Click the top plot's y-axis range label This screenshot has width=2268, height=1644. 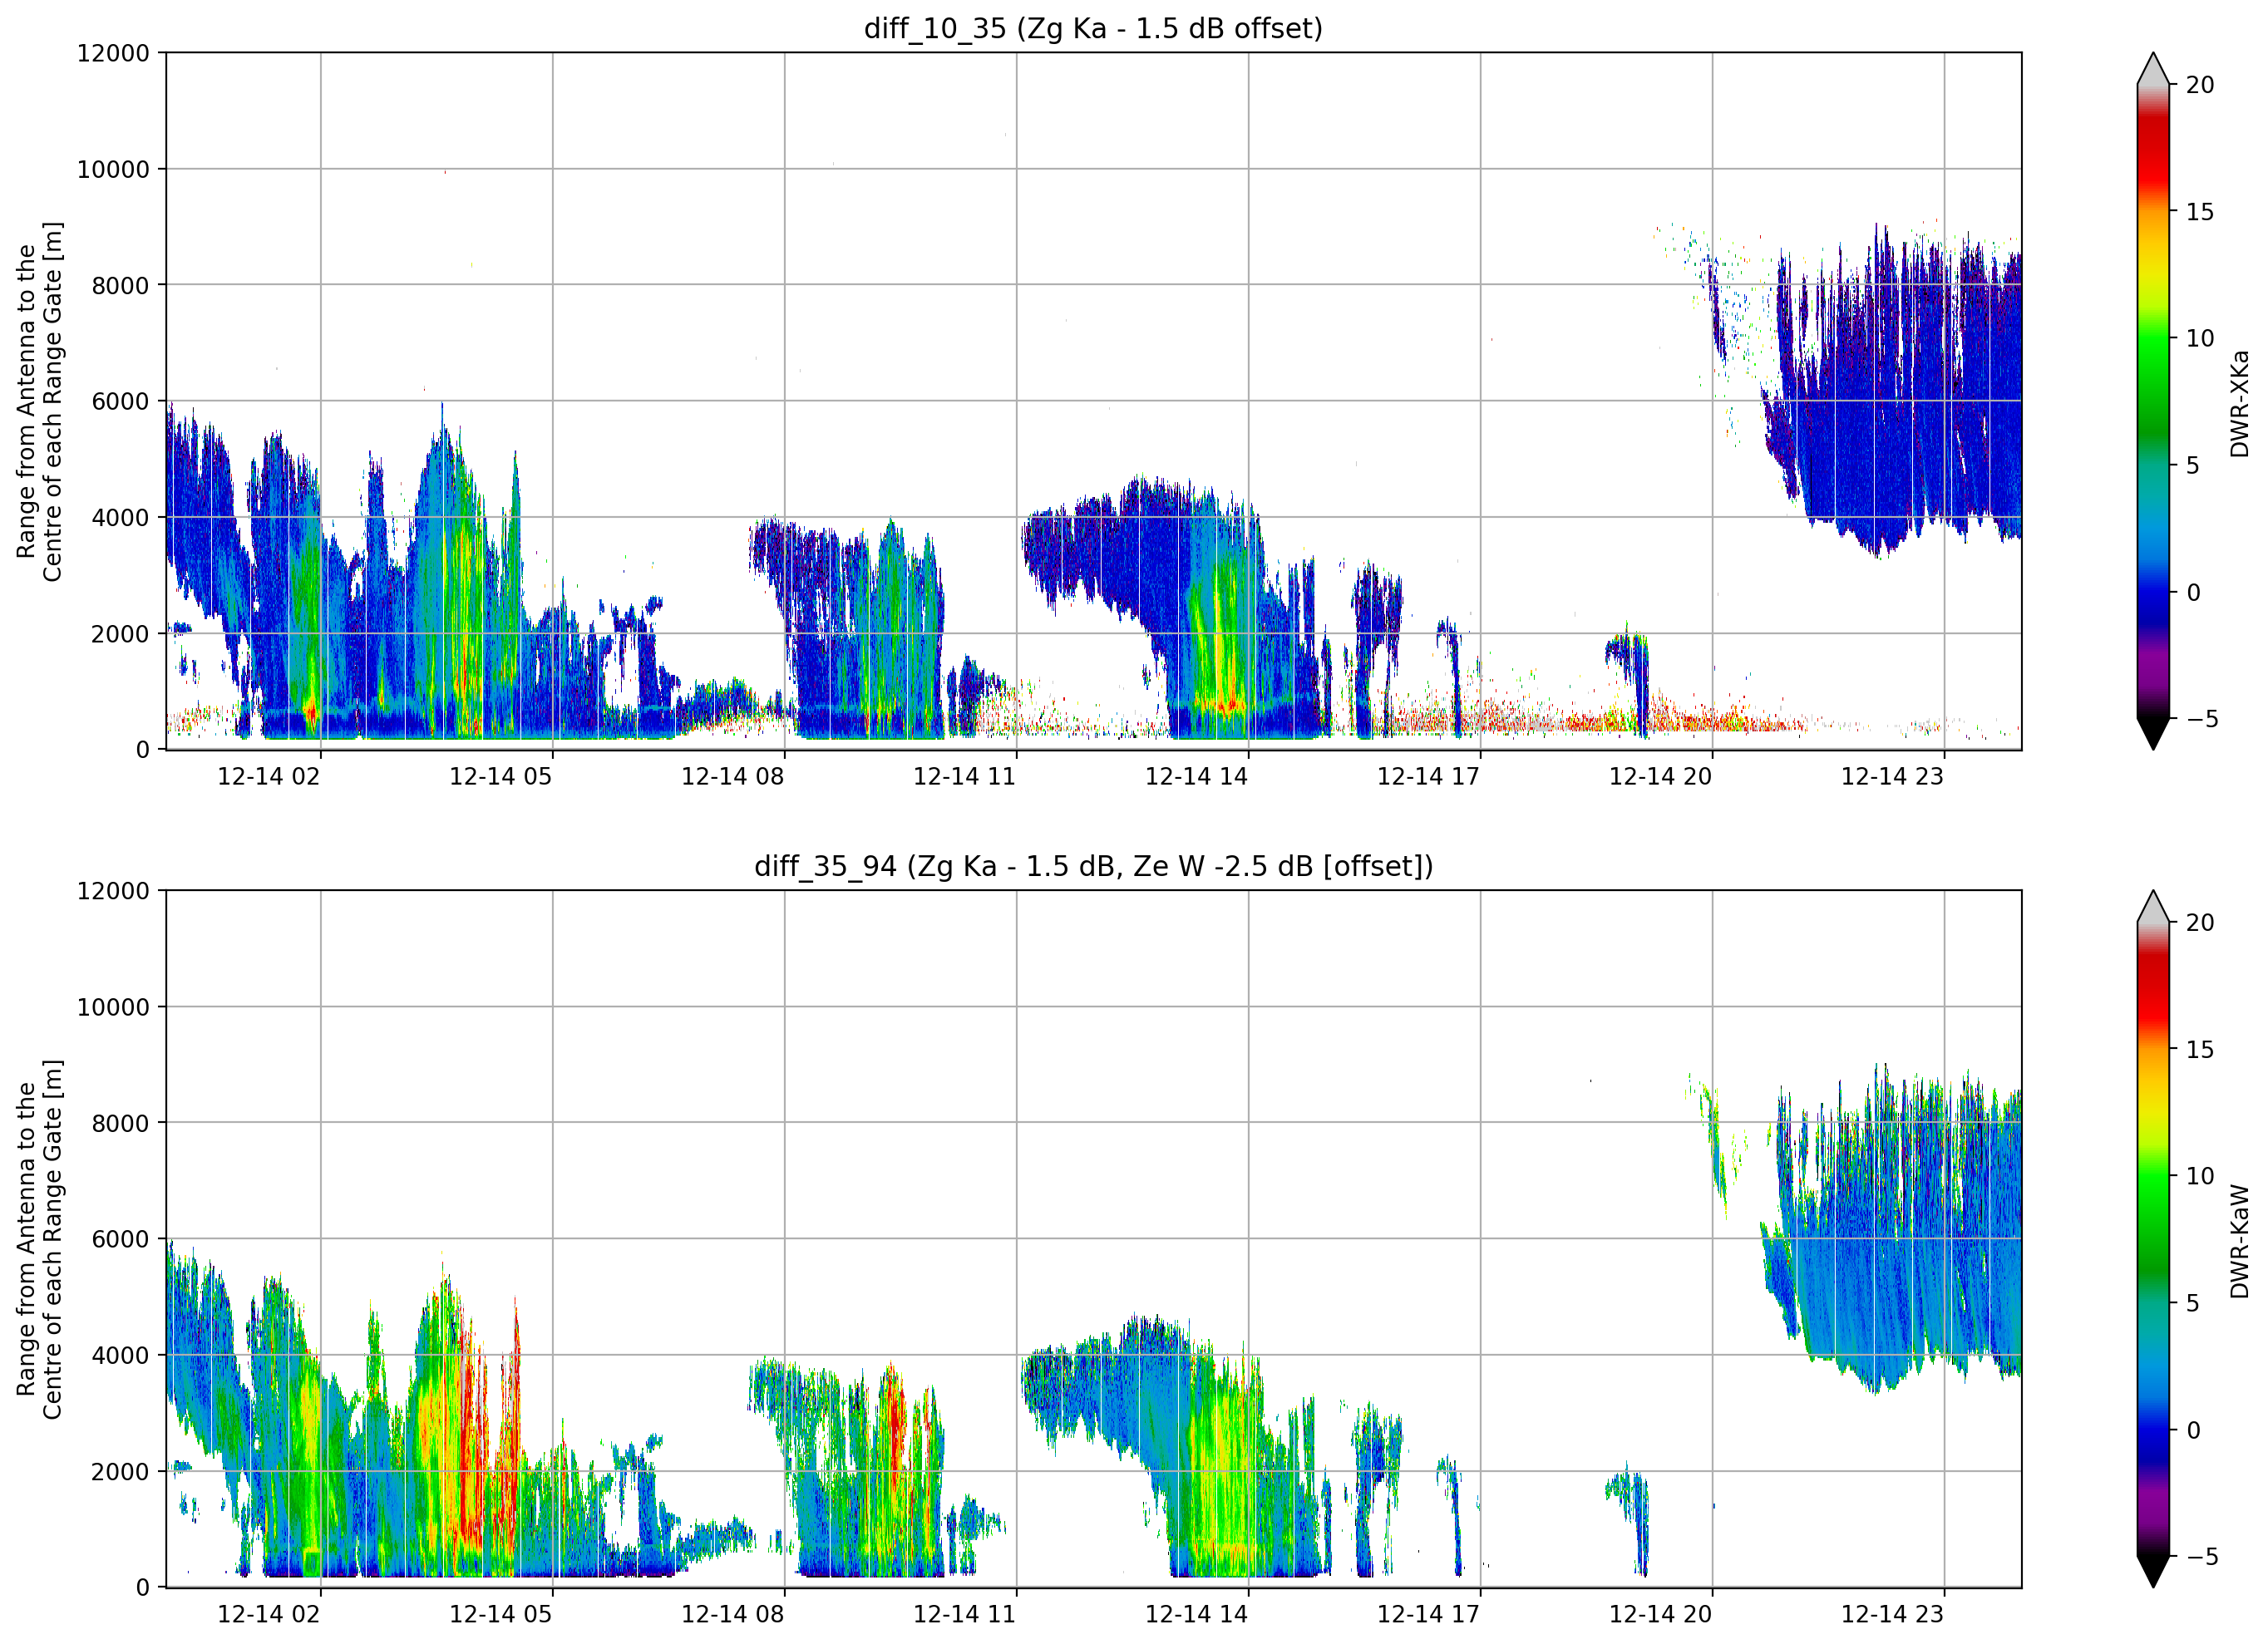point(40,401)
